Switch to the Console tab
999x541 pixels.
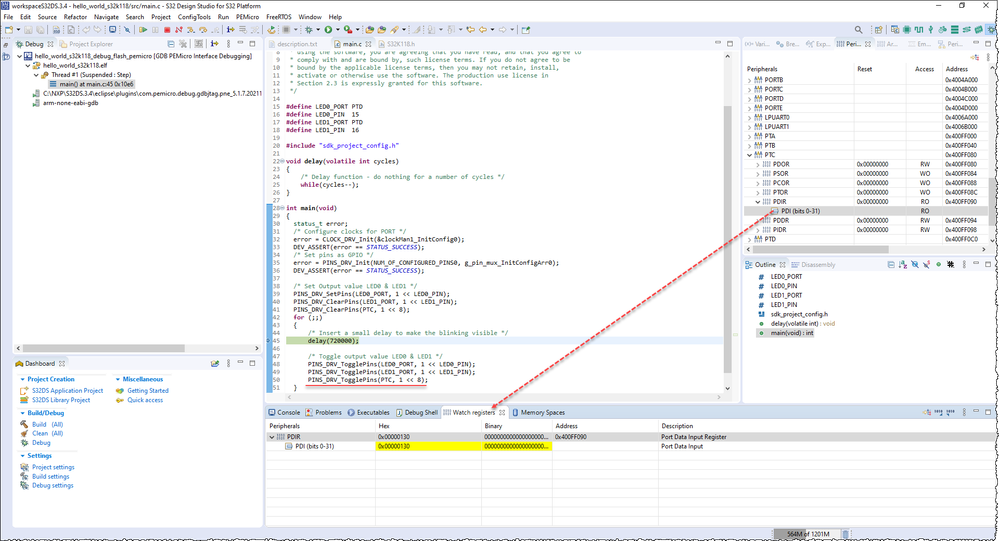(x=284, y=413)
